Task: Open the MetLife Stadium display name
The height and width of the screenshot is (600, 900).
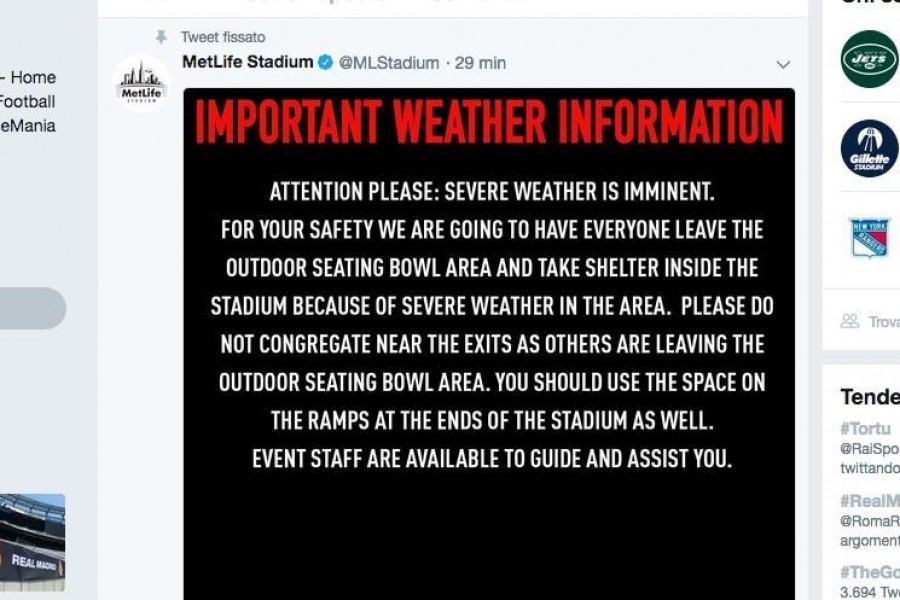Action: tap(247, 62)
